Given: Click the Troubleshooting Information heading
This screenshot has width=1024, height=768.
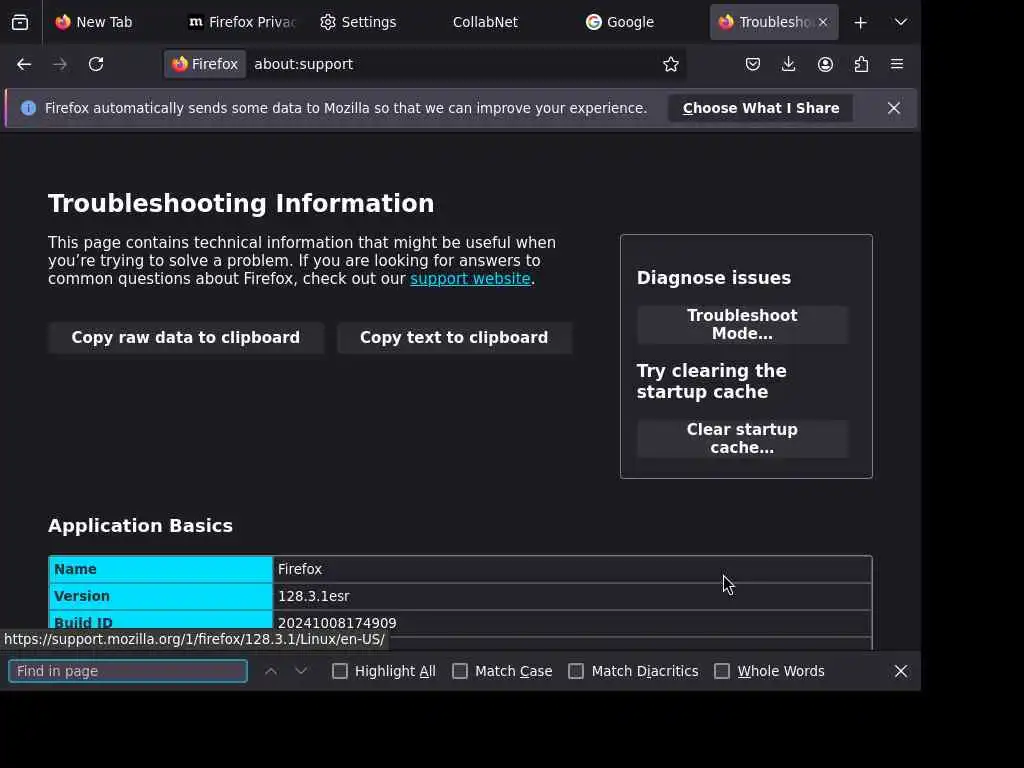Looking at the screenshot, I should pos(241,204).
